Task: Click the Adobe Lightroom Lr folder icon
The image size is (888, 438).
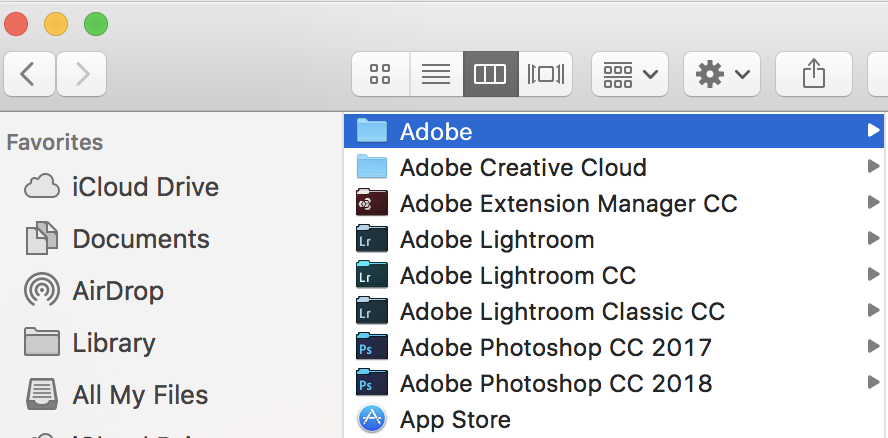Action: tap(372, 239)
